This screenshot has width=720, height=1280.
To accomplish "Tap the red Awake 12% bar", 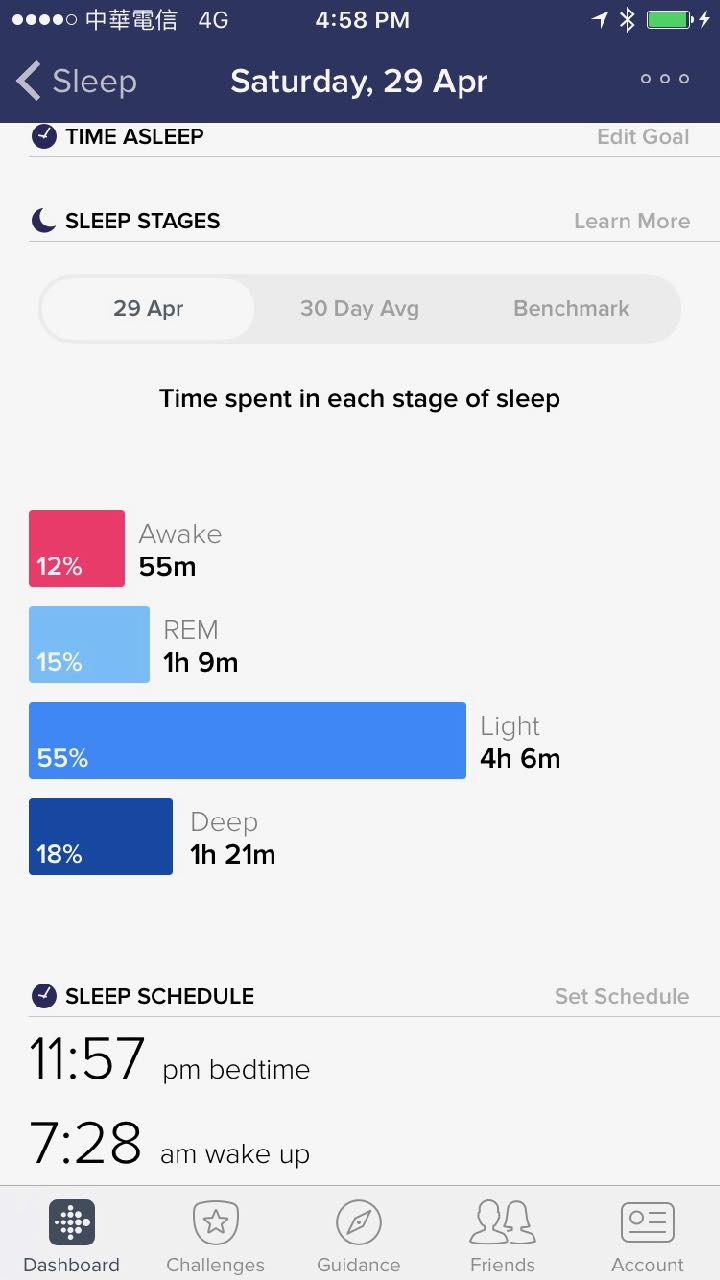I will [77, 548].
